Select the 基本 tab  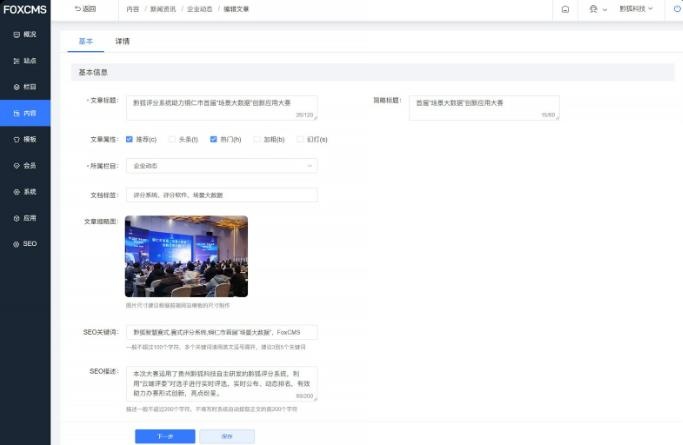tap(86, 41)
